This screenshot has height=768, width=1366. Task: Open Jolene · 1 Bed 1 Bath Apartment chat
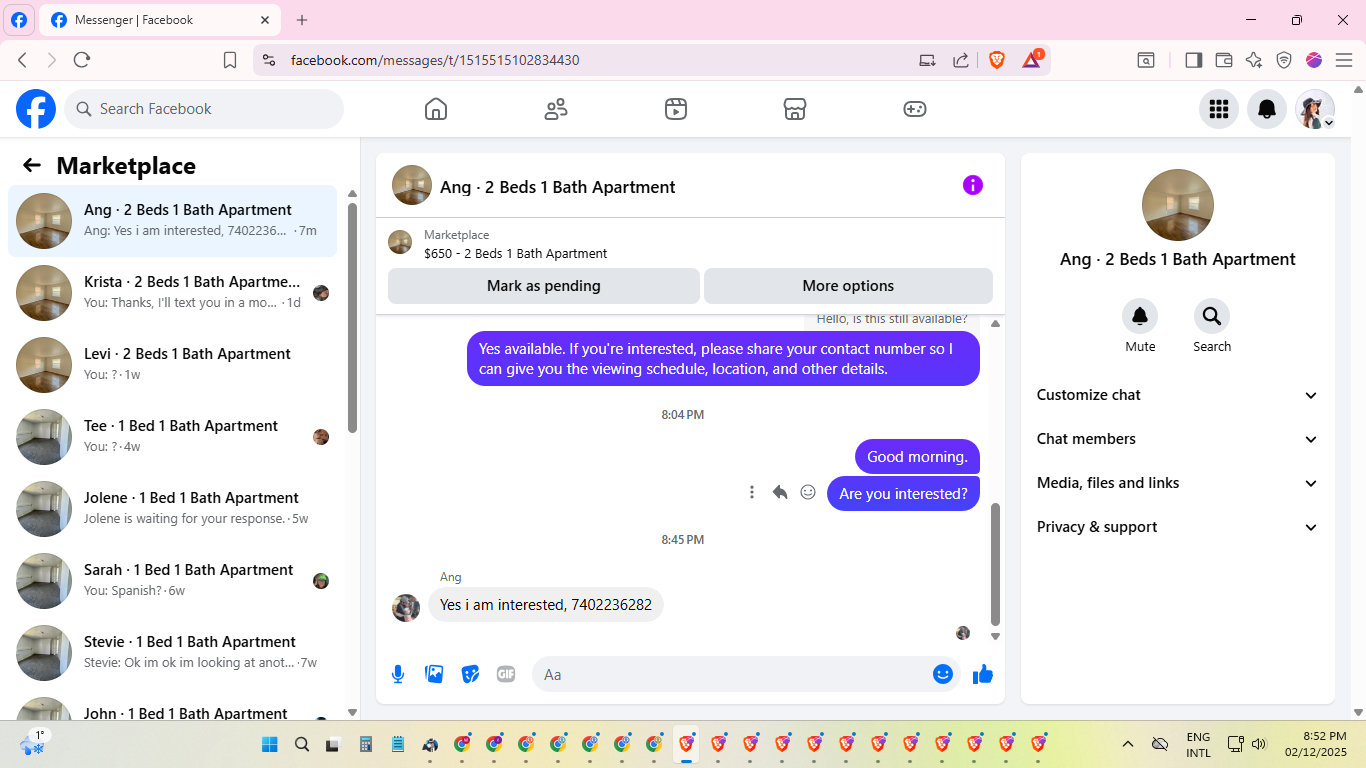[173, 509]
